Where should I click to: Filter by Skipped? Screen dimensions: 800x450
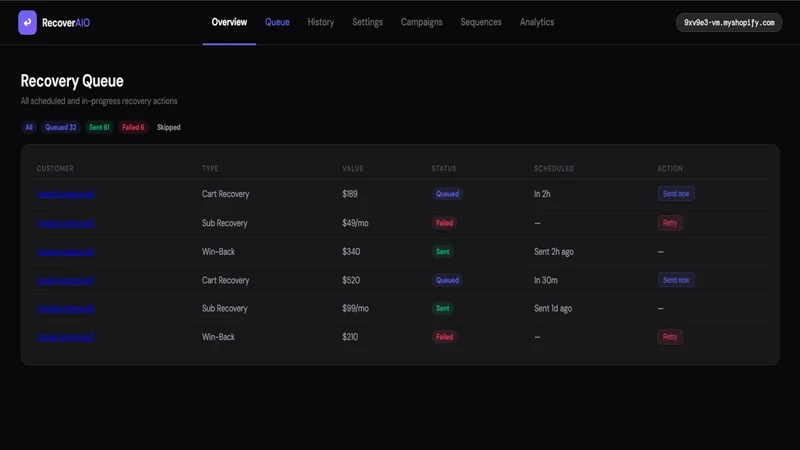(x=168, y=127)
